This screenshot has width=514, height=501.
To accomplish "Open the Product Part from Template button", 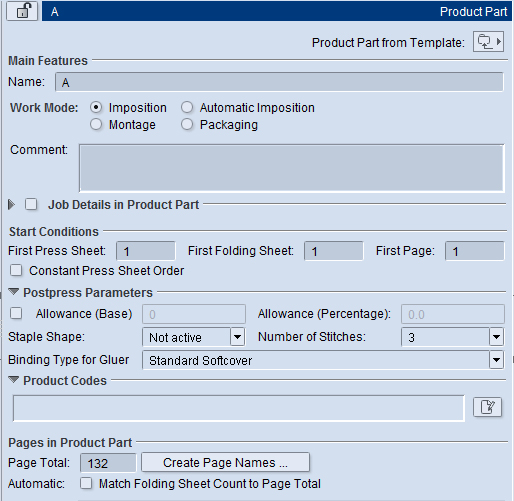I will [x=488, y=42].
